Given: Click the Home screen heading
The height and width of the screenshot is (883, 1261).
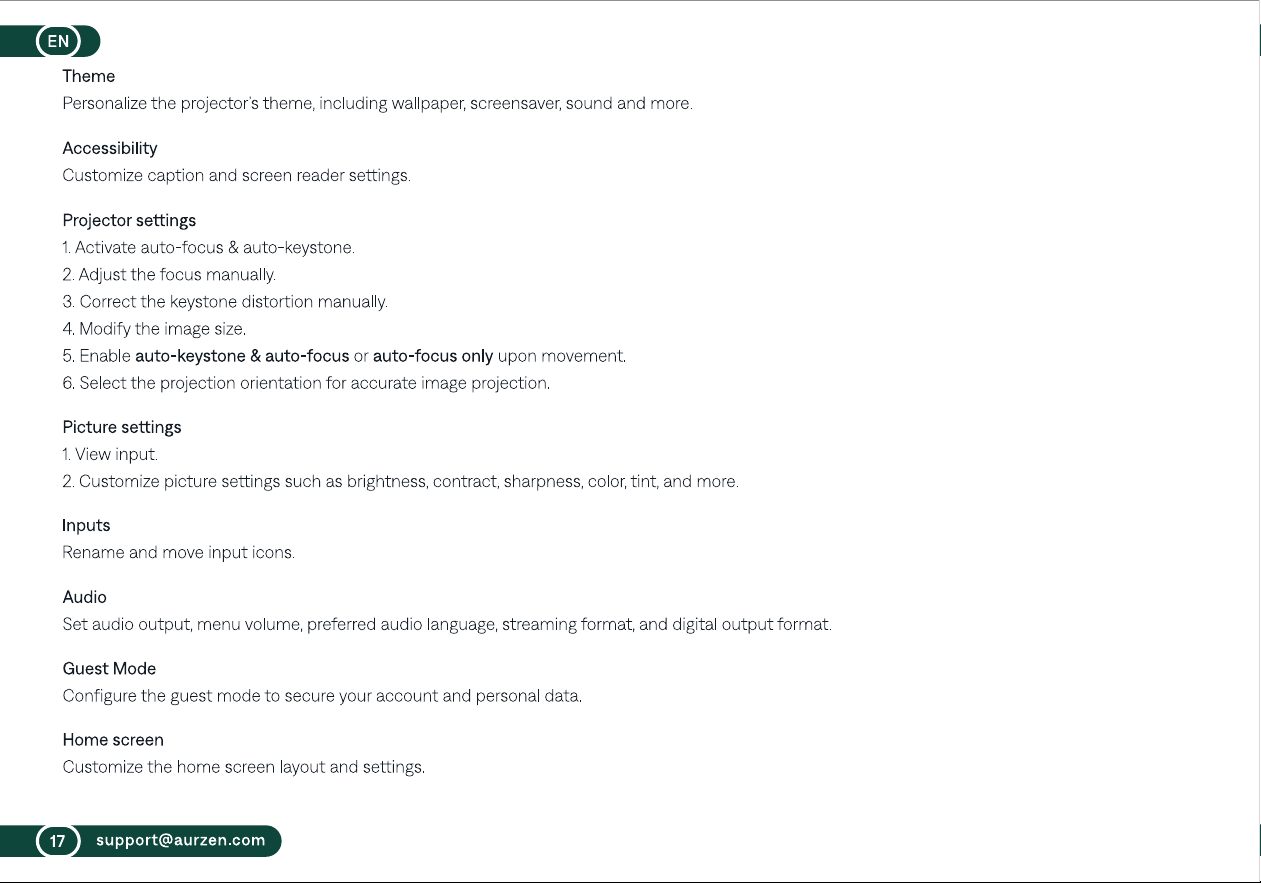Looking at the screenshot, I should 113,740.
